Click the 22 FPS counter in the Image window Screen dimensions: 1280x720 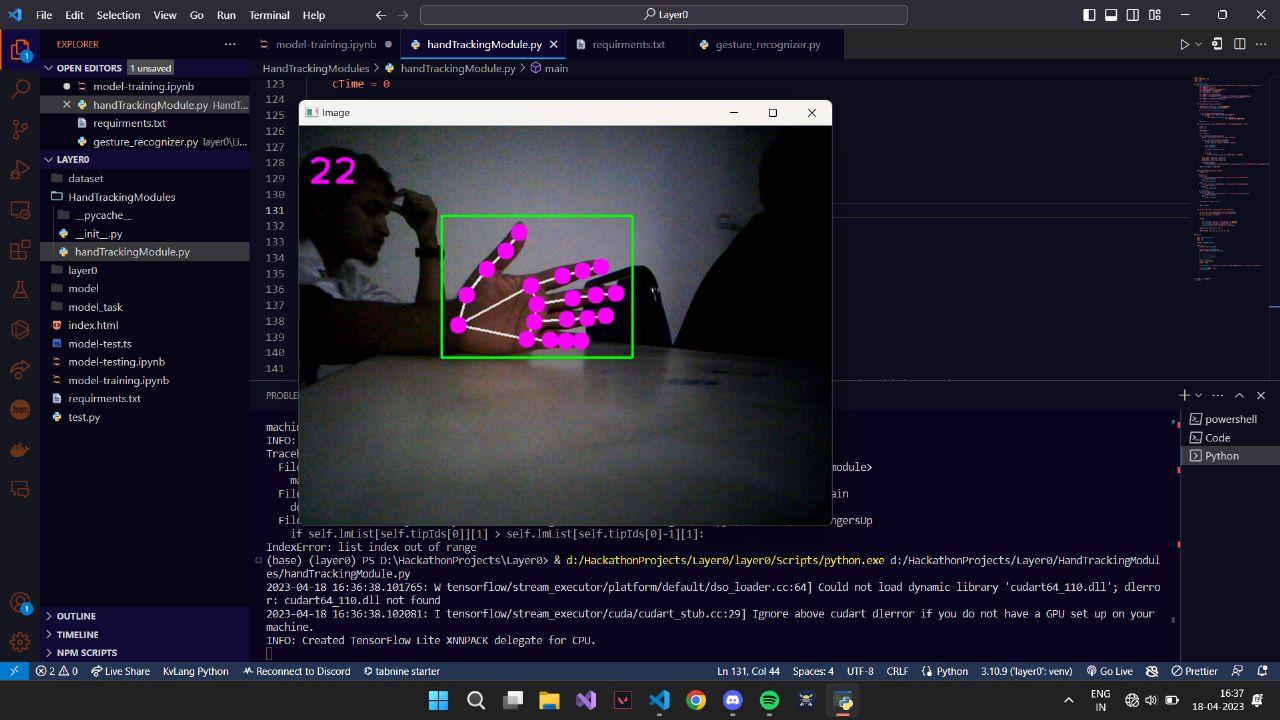pos(333,171)
